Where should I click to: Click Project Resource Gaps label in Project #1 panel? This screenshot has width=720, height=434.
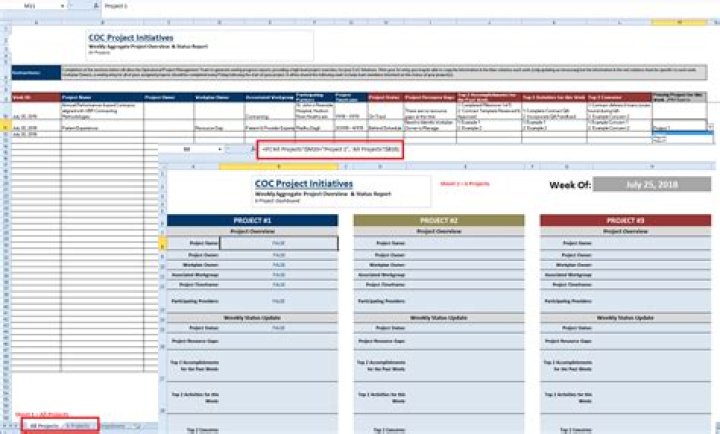196,341
